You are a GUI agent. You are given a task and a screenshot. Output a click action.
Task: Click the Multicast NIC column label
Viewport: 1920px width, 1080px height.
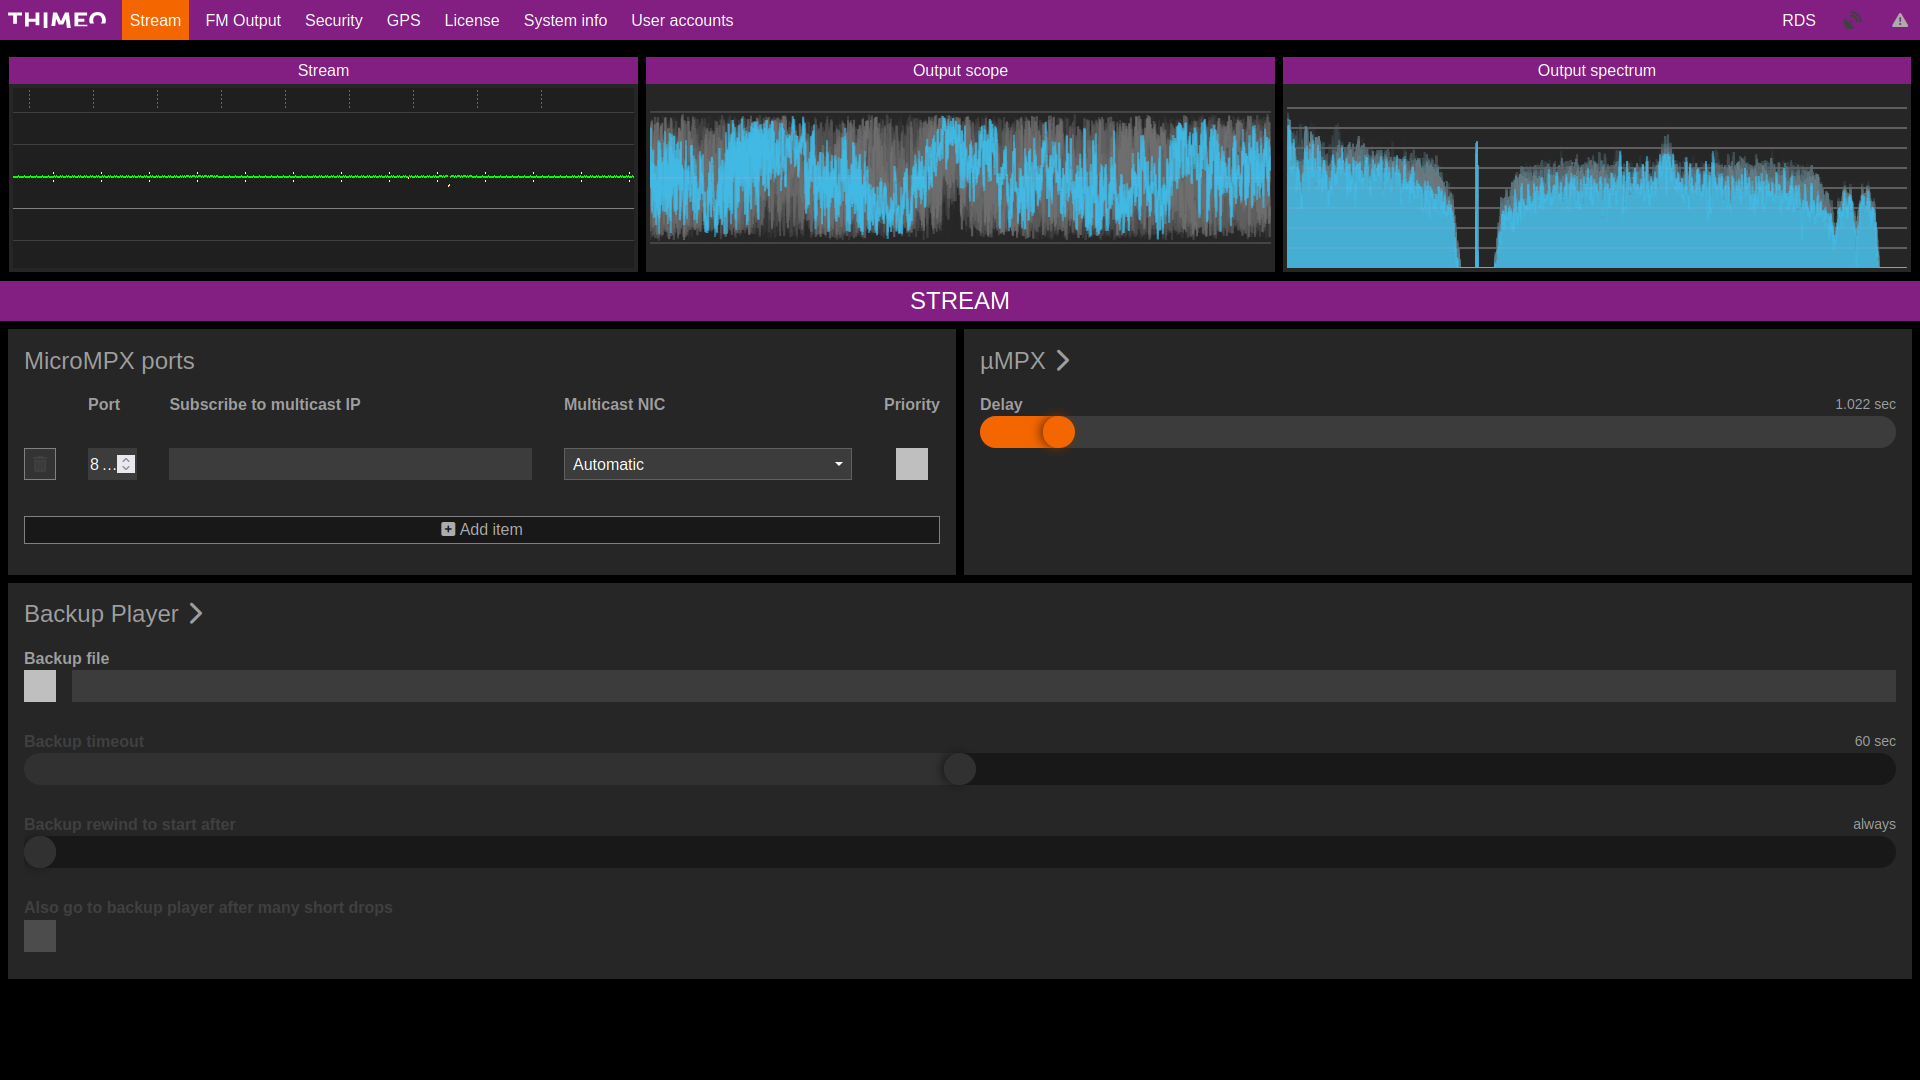(614, 404)
